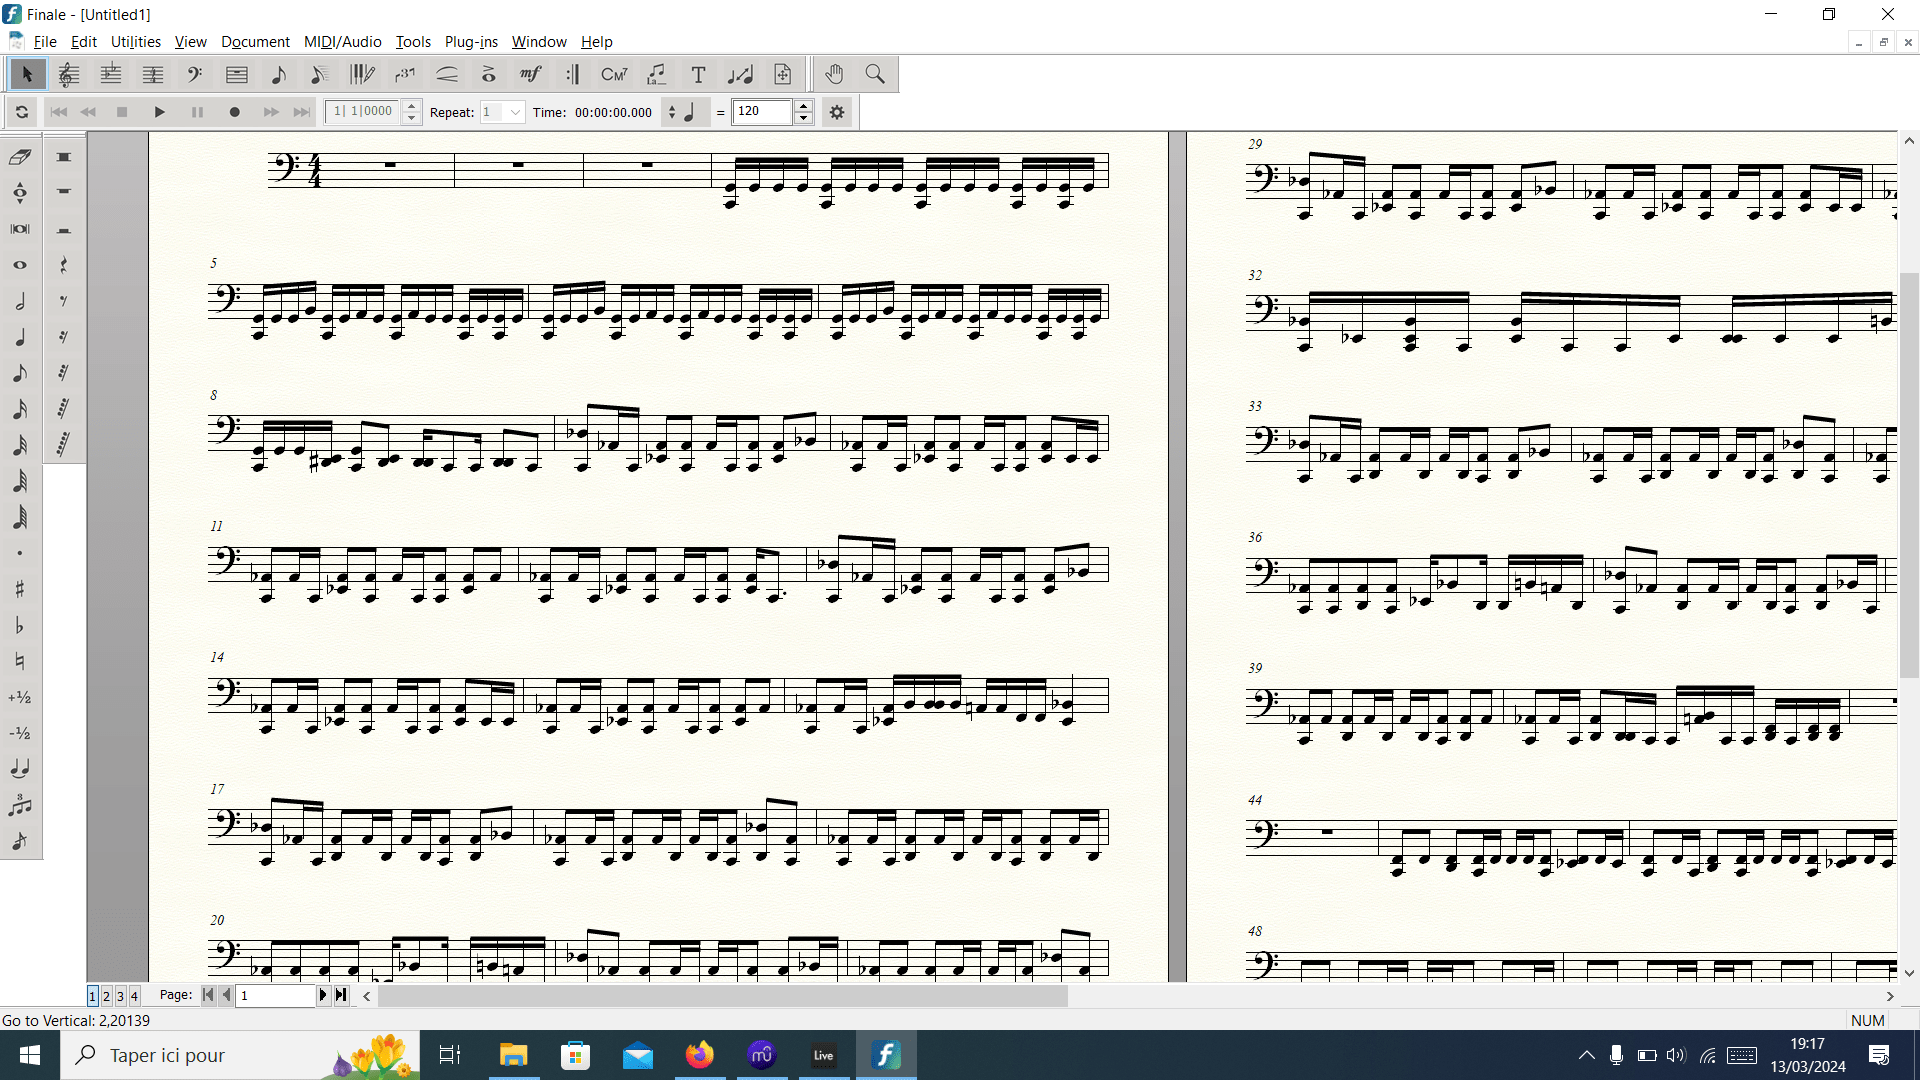The image size is (1920, 1080).
Task: Select layer 2 button
Action: click(106, 996)
